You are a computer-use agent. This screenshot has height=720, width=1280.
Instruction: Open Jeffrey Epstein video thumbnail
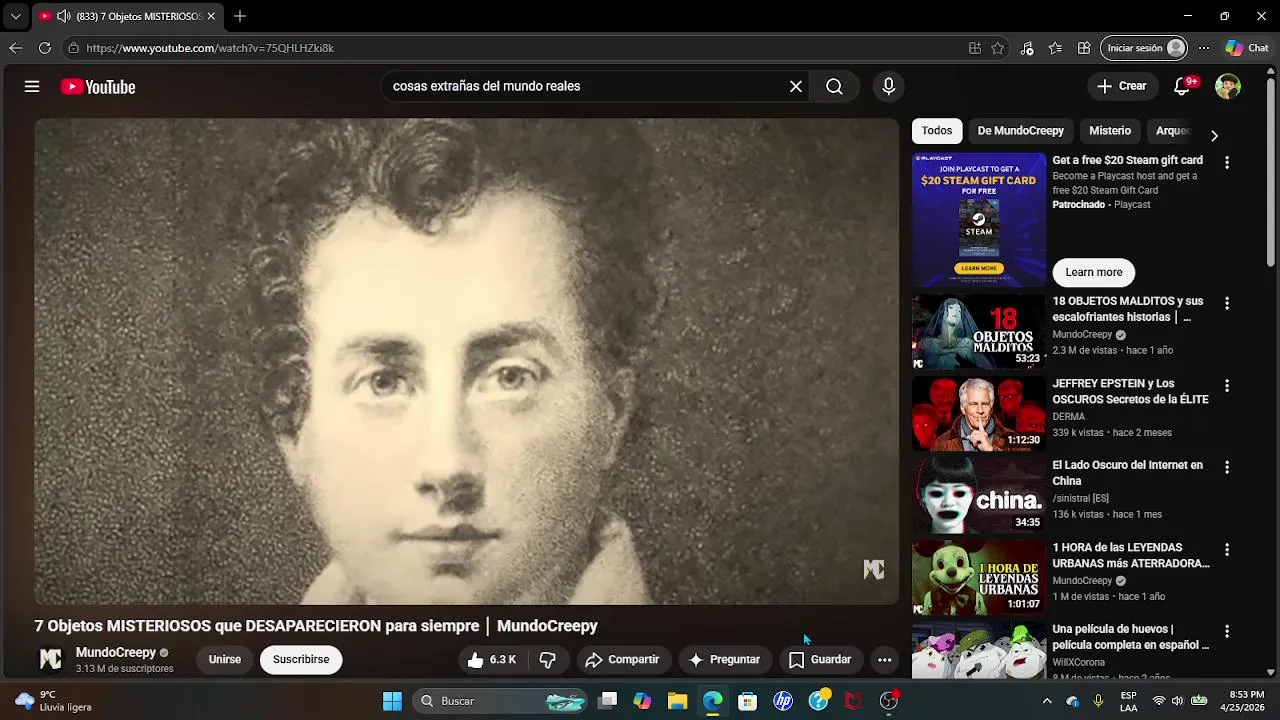[x=979, y=414]
